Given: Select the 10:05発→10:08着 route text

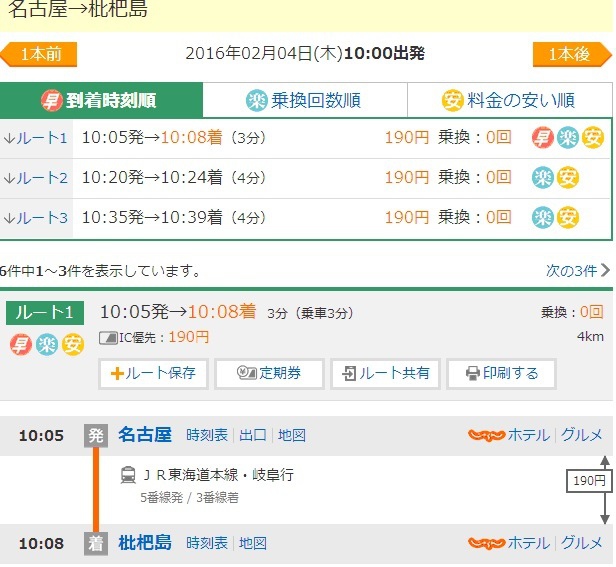Looking at the screenshot, I should click(152, 138).
